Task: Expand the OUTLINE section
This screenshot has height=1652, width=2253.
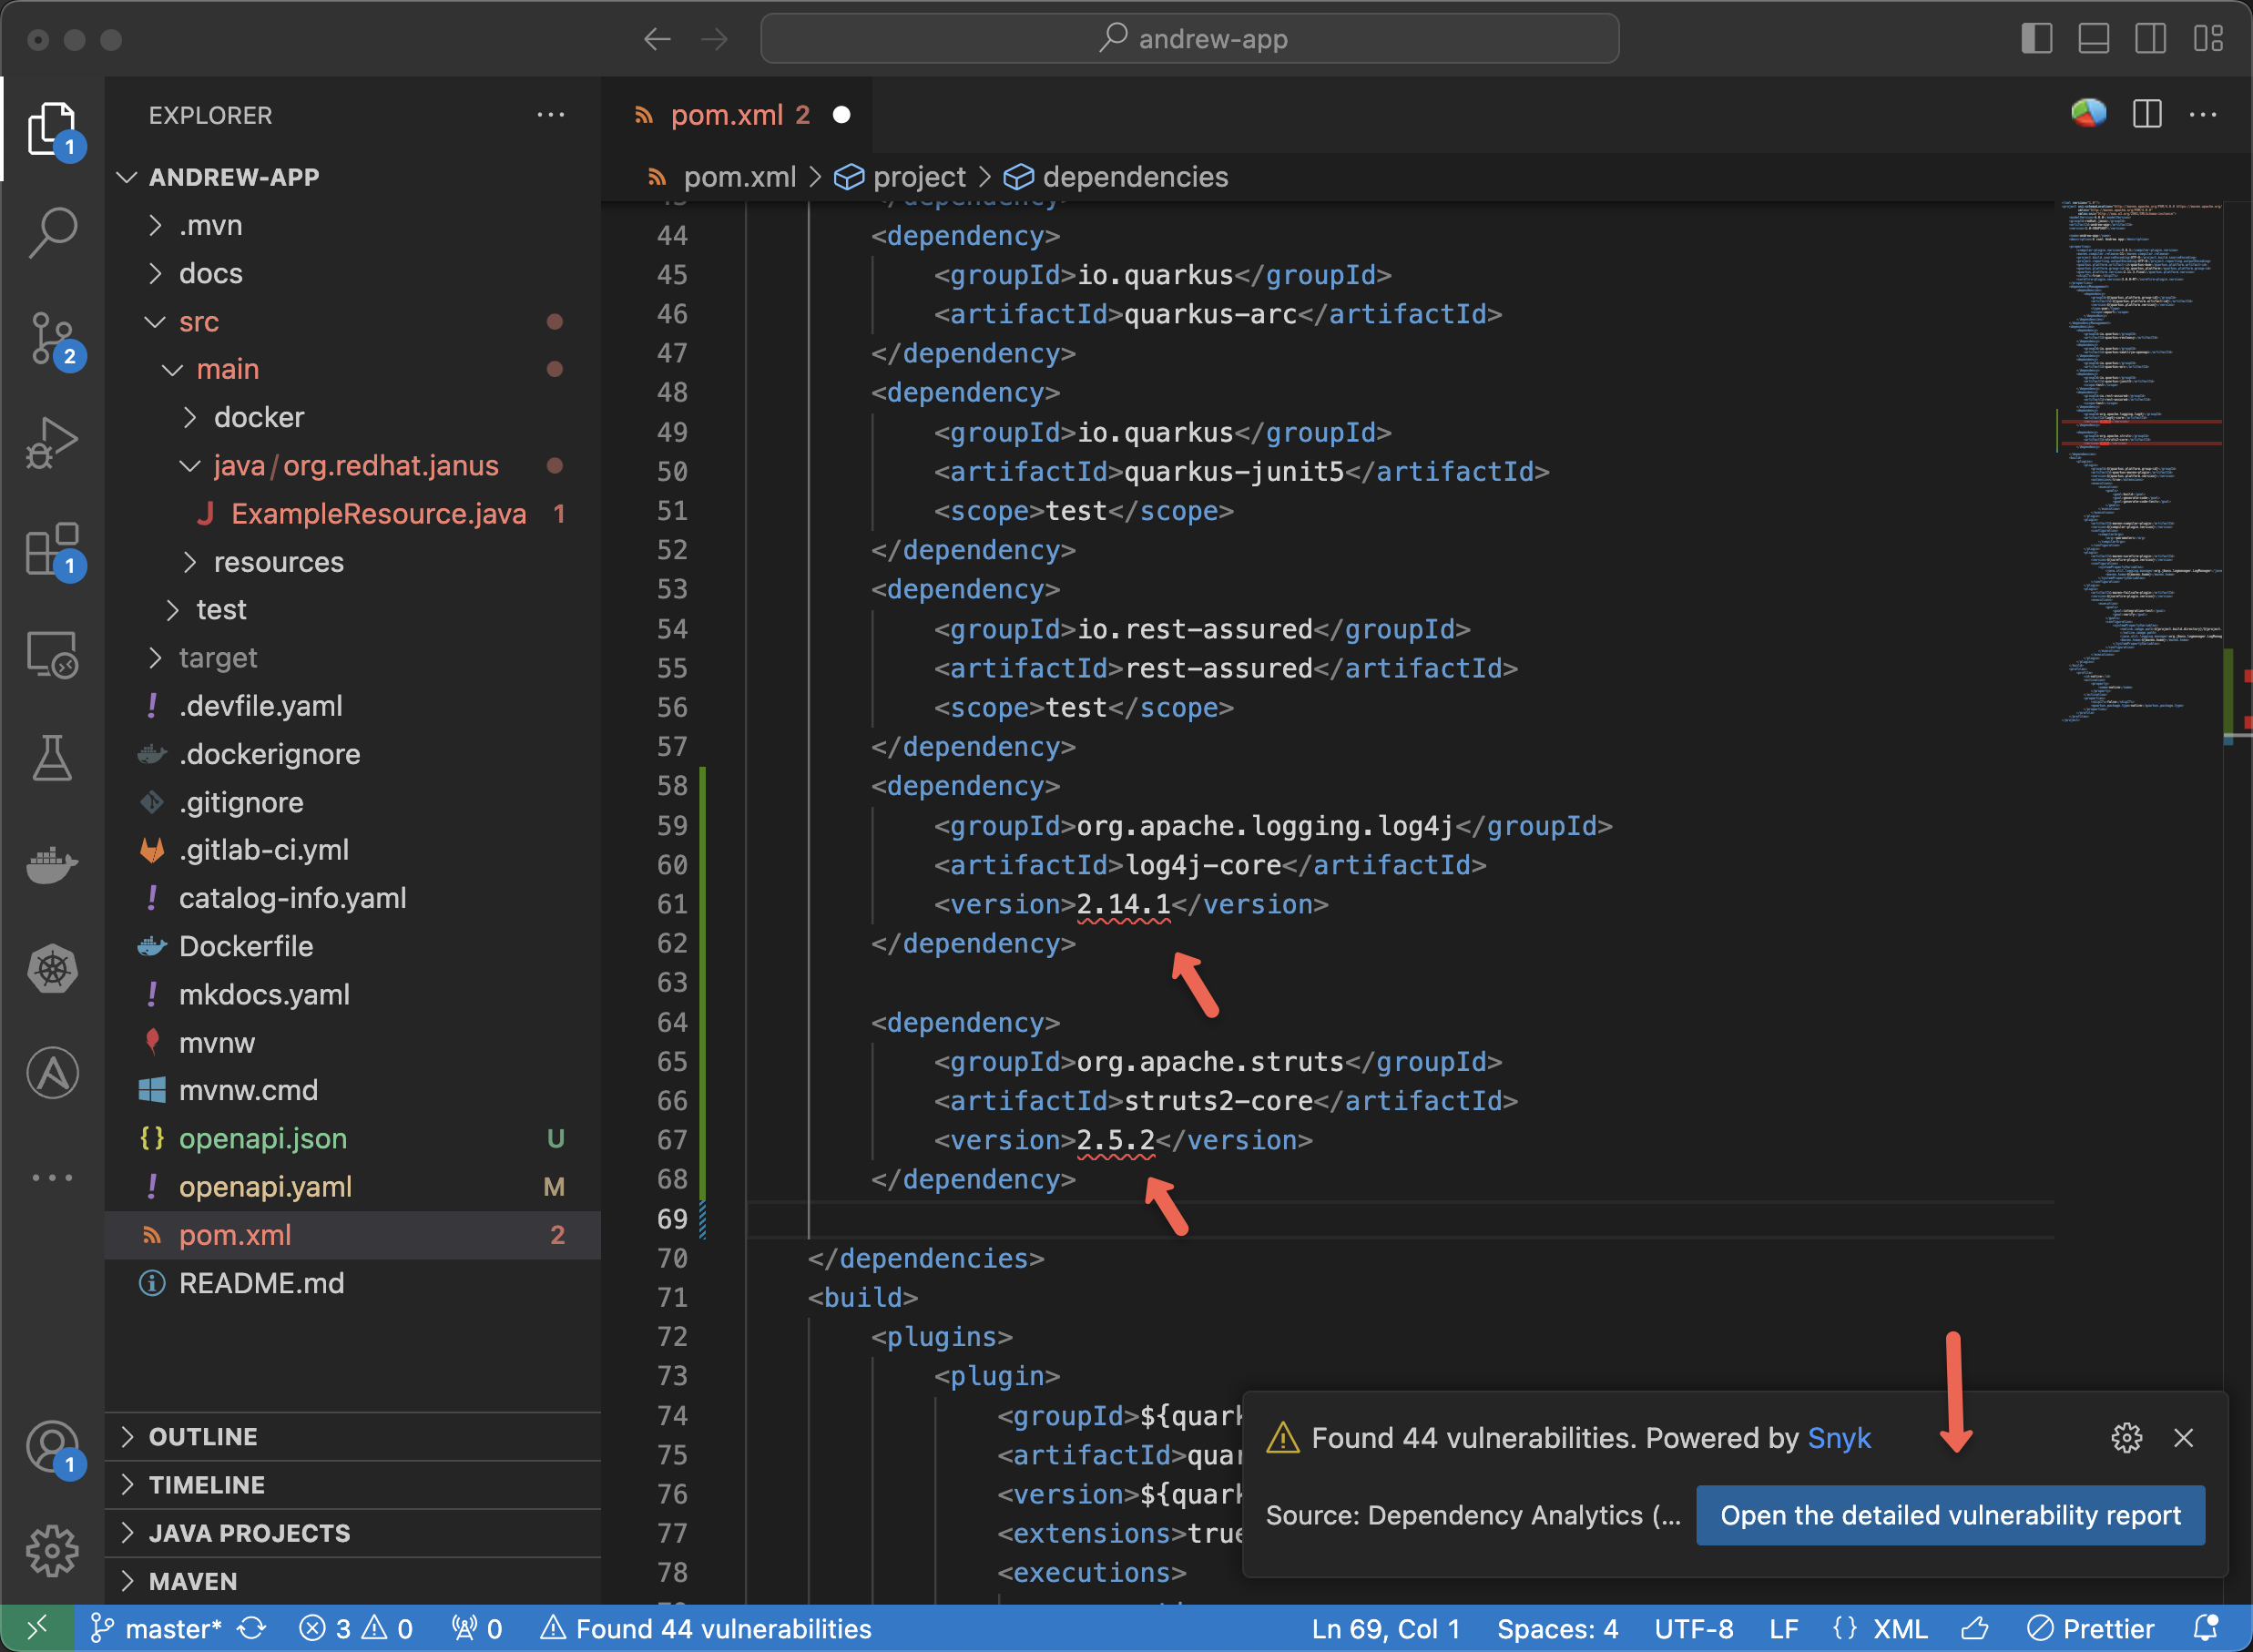Action: [203, 1436]
